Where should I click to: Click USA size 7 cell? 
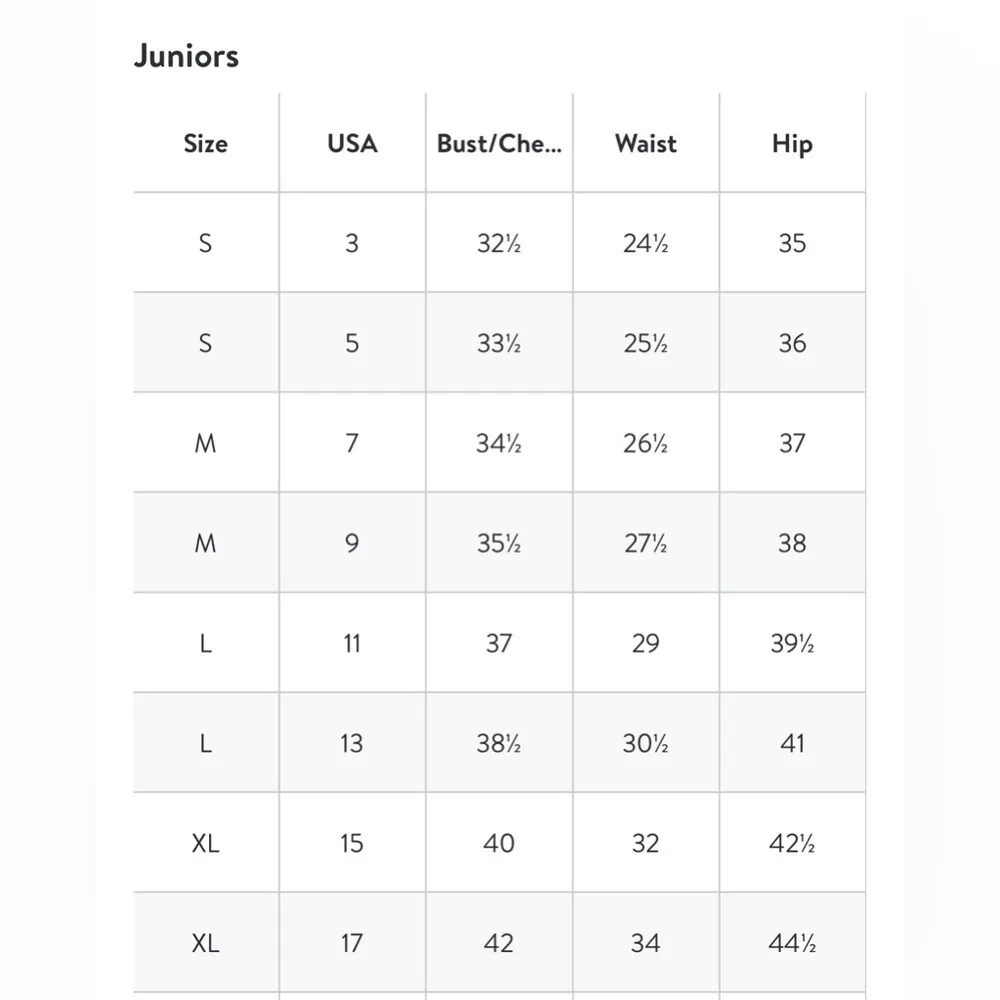pyautogui.click(x=352, y=443)
